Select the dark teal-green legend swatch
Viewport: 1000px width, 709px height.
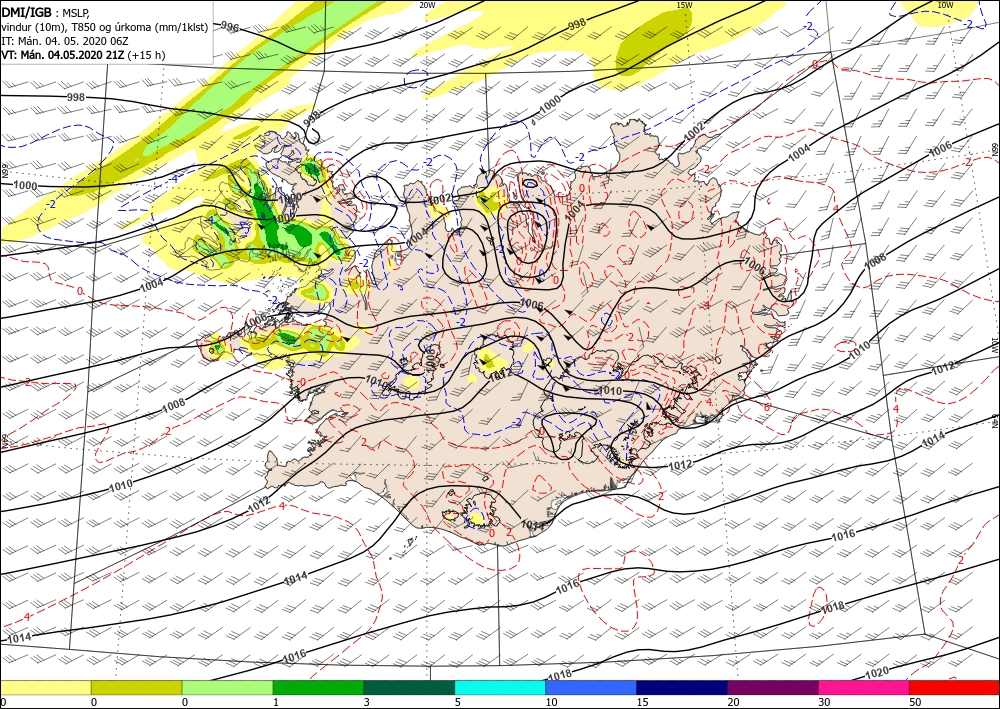point(409,687)
